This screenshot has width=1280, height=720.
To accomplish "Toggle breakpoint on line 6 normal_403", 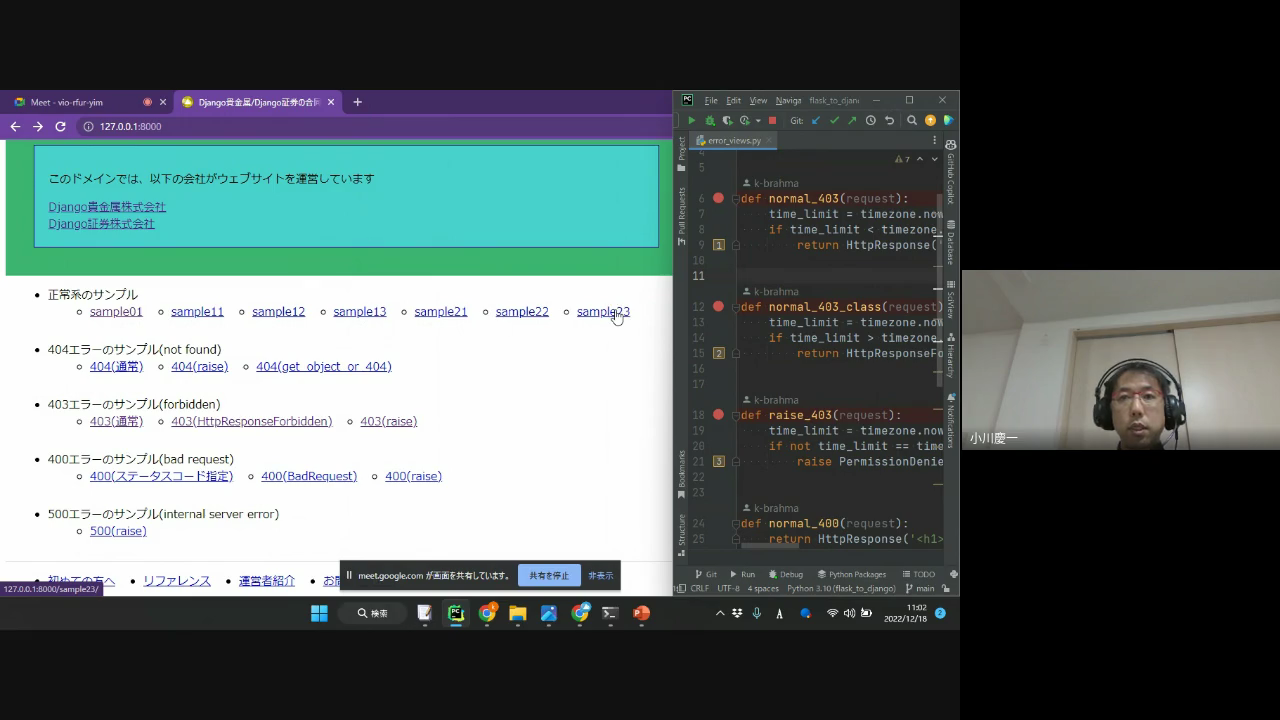I will [718, 199].
